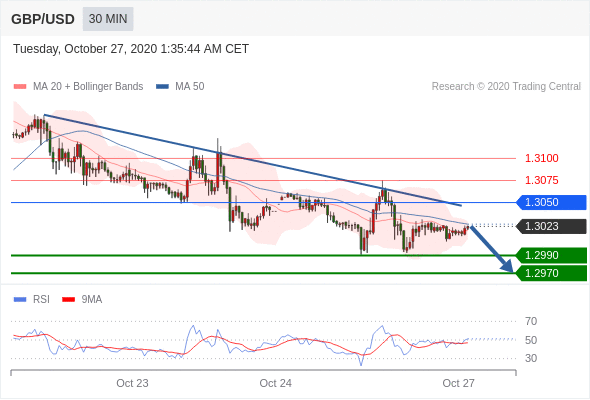Toggle the 9MA legend entry

point(82,300)
